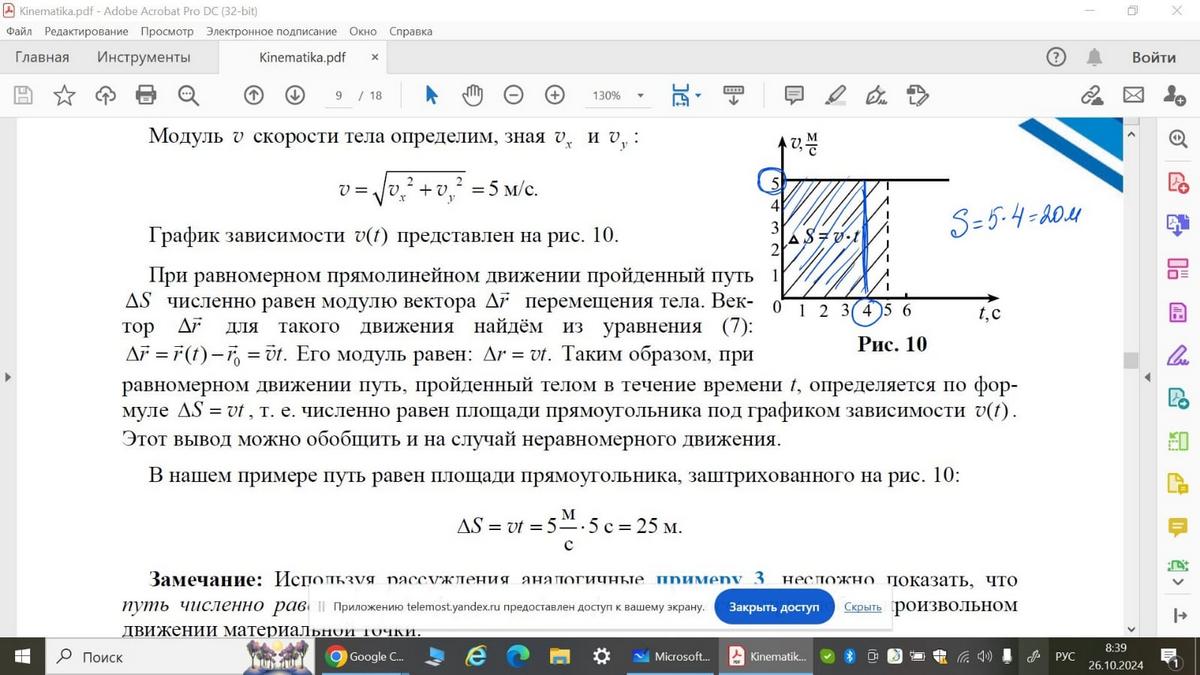Add a sticky note comment

coord(794,95)
